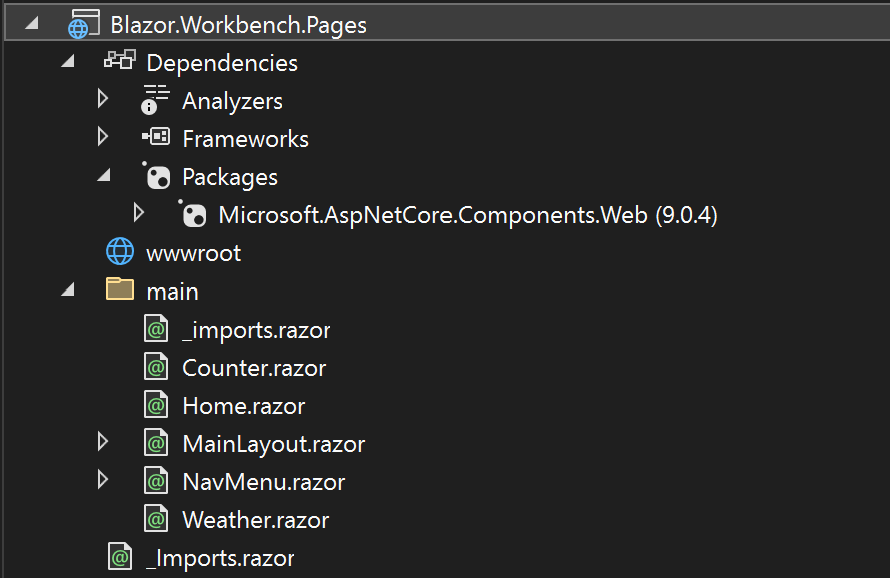This screenshot has height=578, width=890.
Task: Click the razor file icon beside NavMenu.razor
Action: 156,481
